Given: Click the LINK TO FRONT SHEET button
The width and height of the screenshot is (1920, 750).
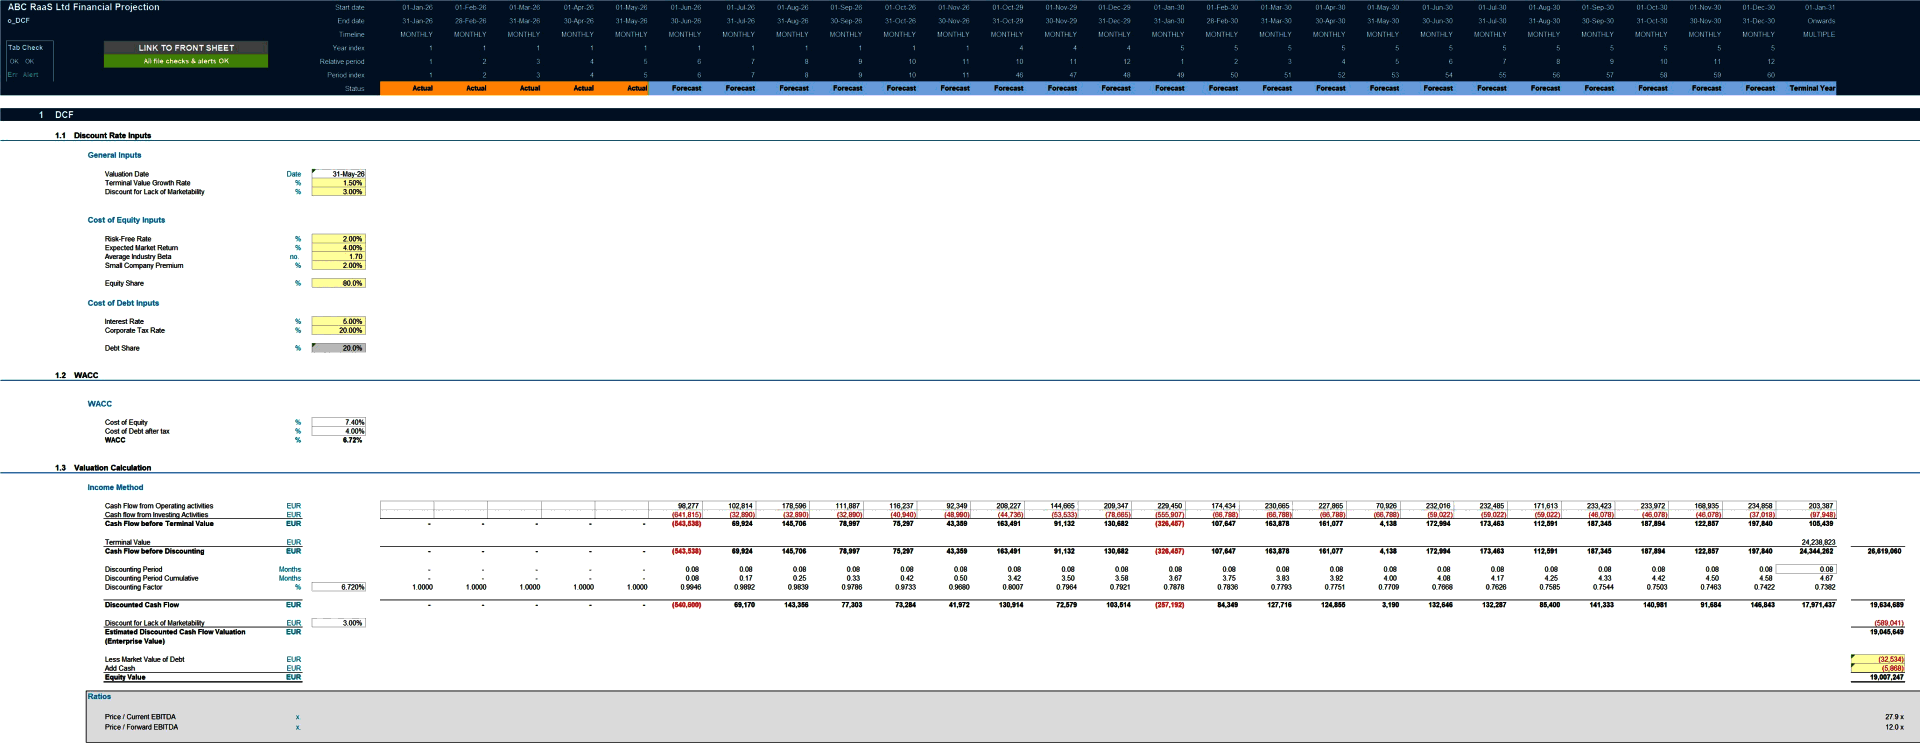Looking at the screenshot, I should pos(186,47).
